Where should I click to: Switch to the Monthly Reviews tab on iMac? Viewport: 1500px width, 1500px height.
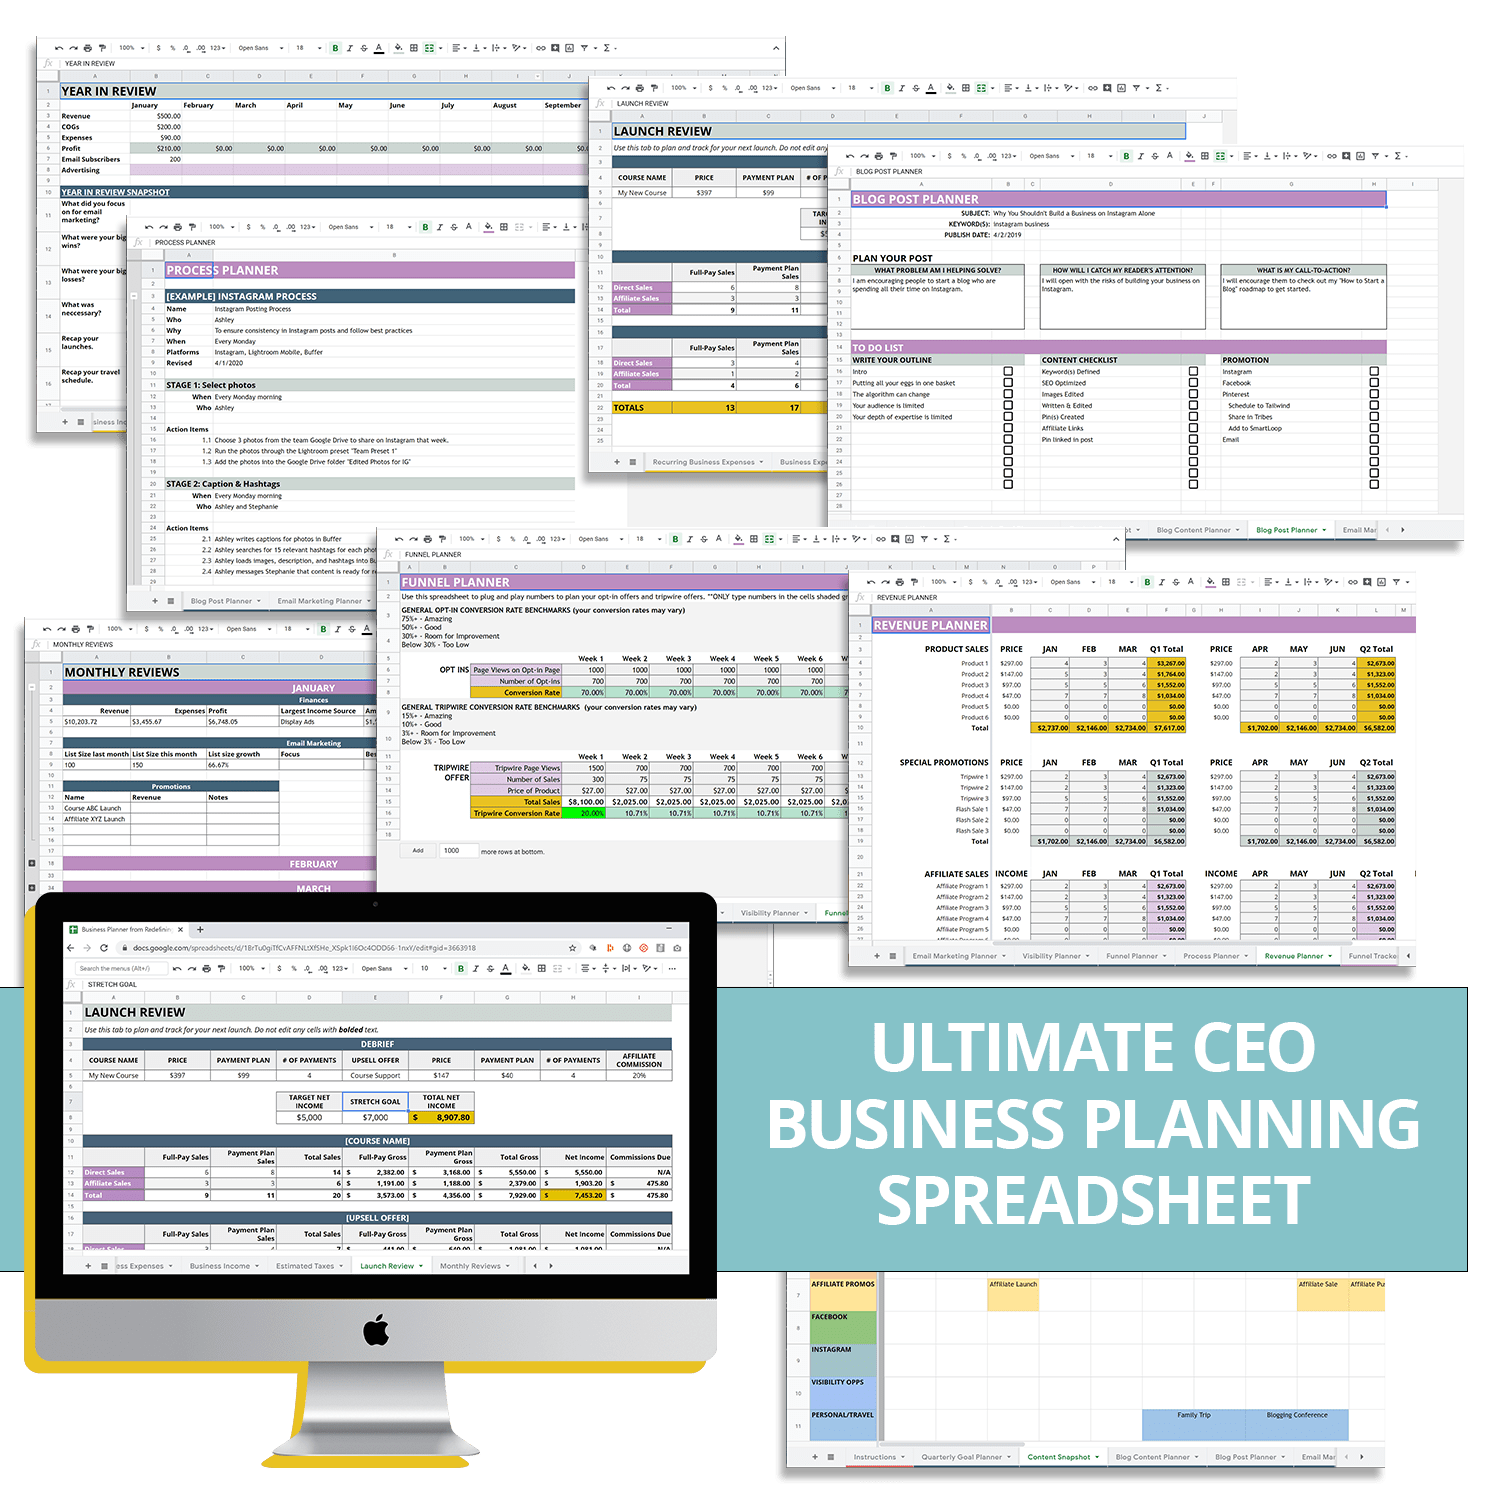[470, 1266]
